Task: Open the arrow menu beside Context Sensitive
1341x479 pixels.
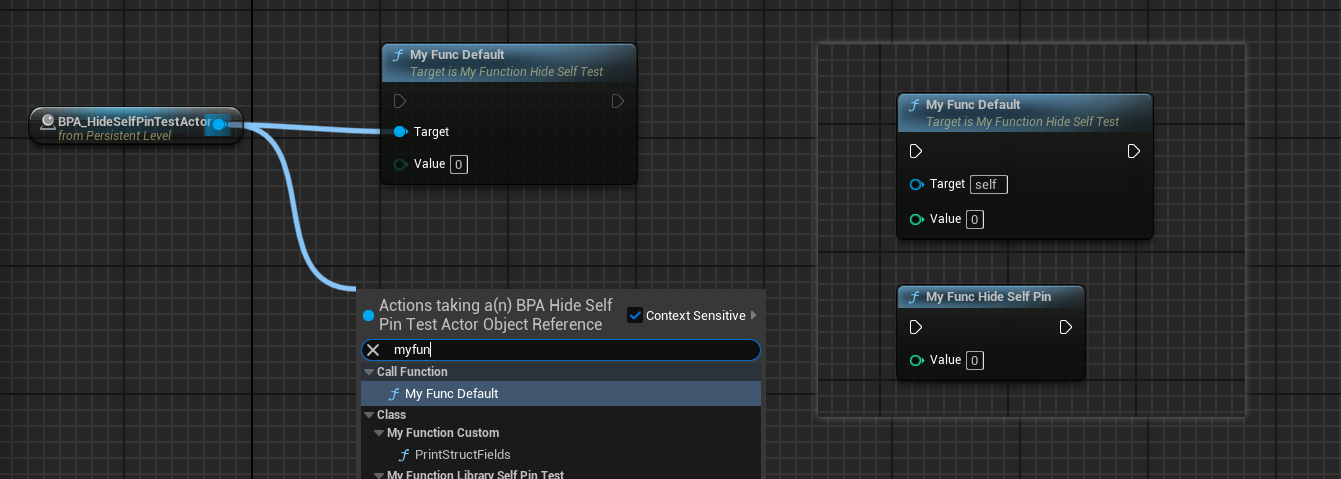Action: [x=754, y=316]
